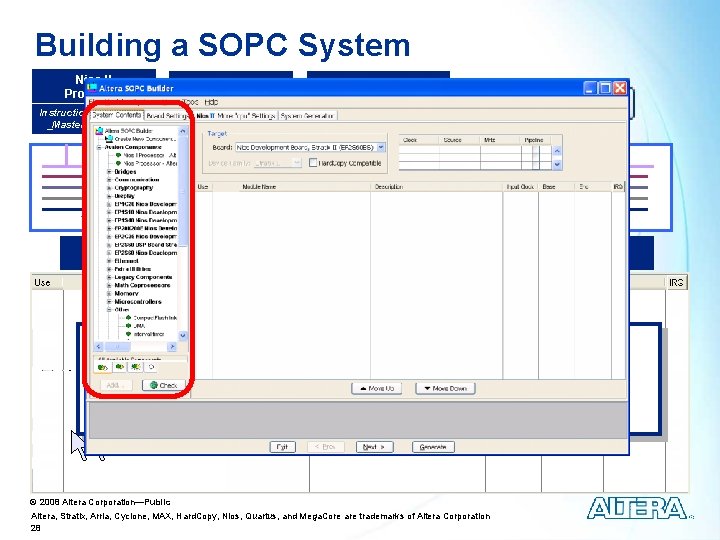Select the Legacy Components tree item
Image resolution: width=720 pixels, height=540 pixels.
143,277
